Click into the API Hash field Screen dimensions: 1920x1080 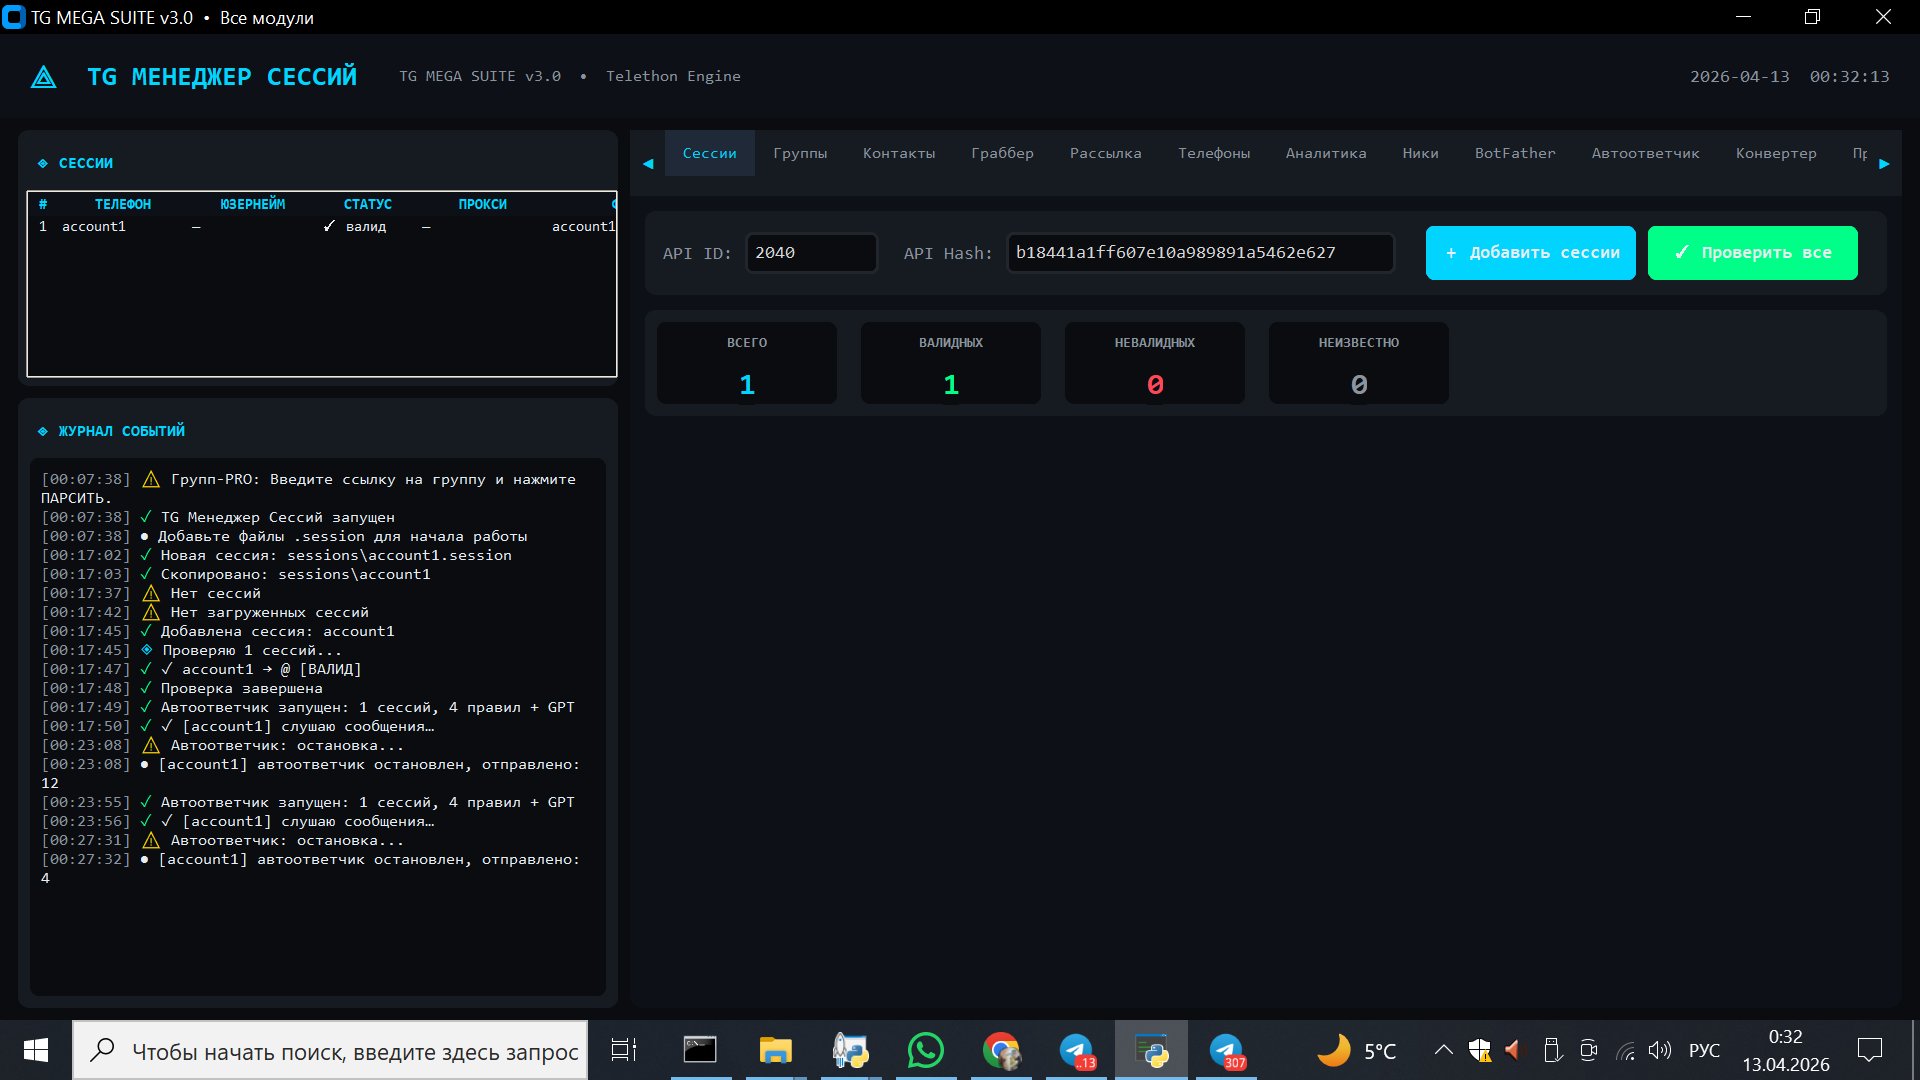click(1199, 253)
